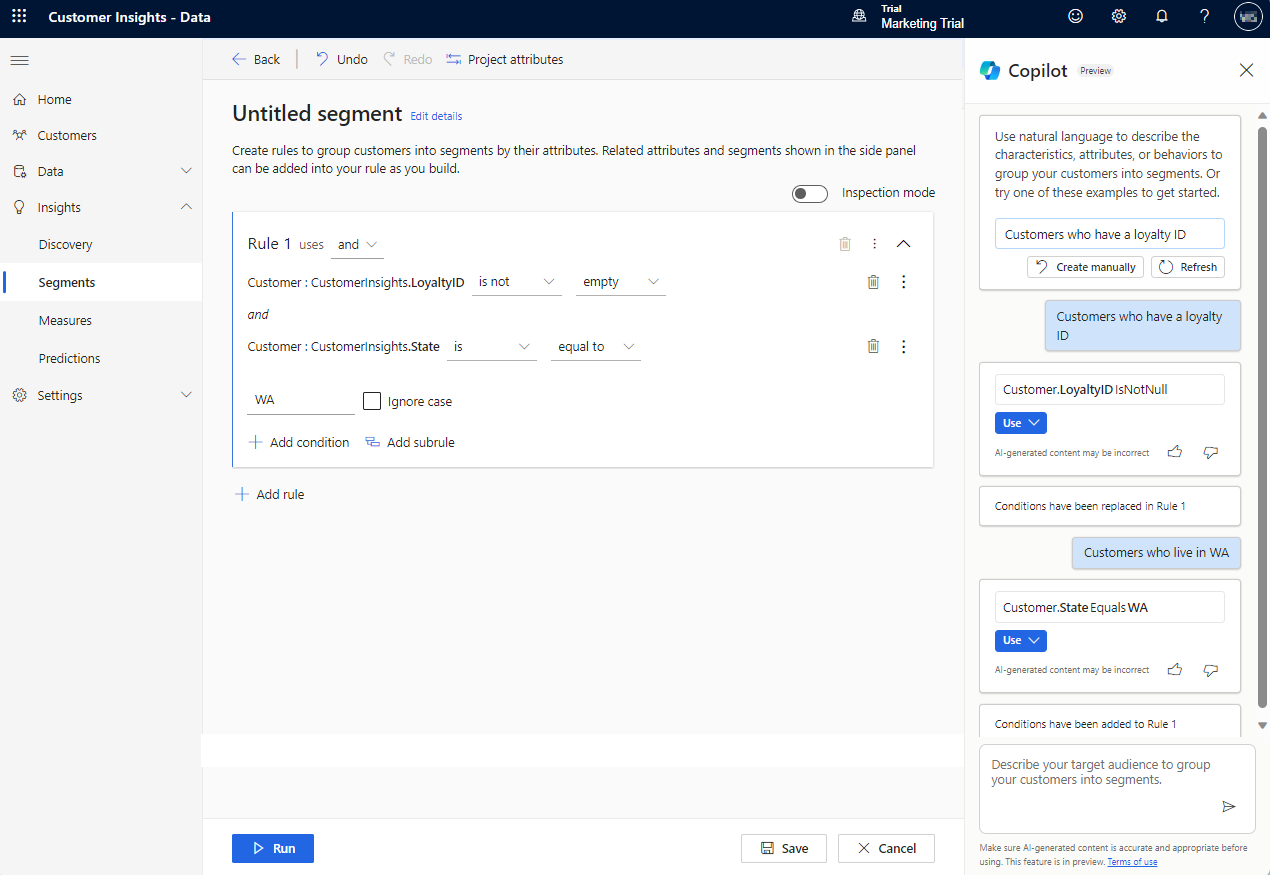Click the Help question mark icon
The image size is (1270, 875).
coord(1204,16)
